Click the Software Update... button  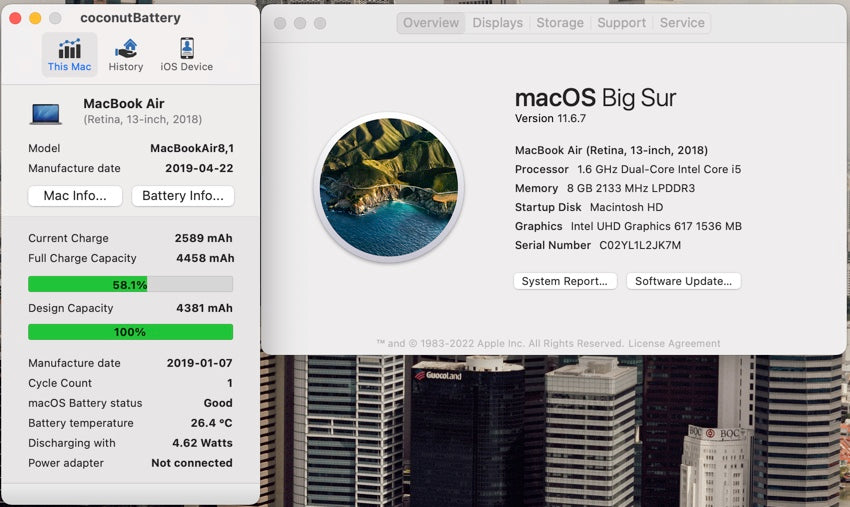(683, 281)
